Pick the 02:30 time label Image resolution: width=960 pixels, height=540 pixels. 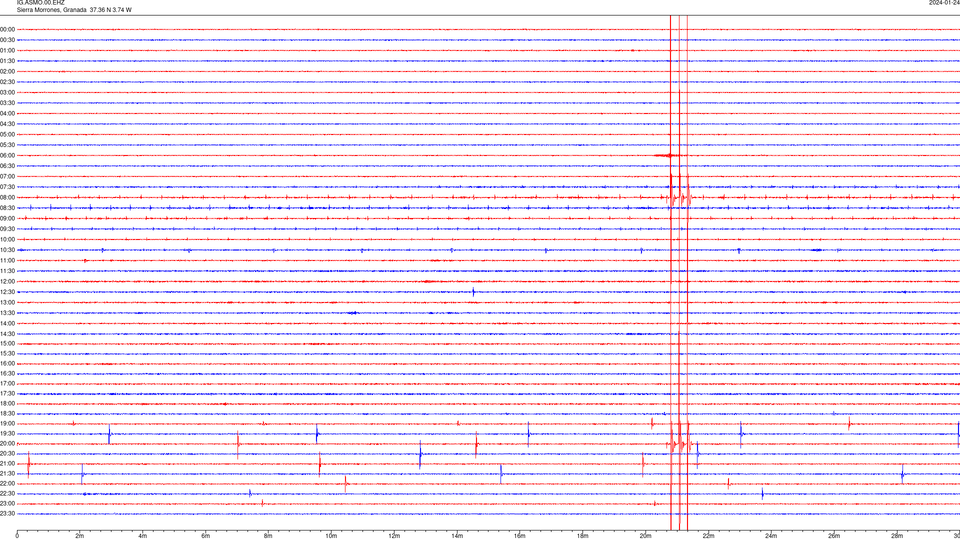point(7,81)
